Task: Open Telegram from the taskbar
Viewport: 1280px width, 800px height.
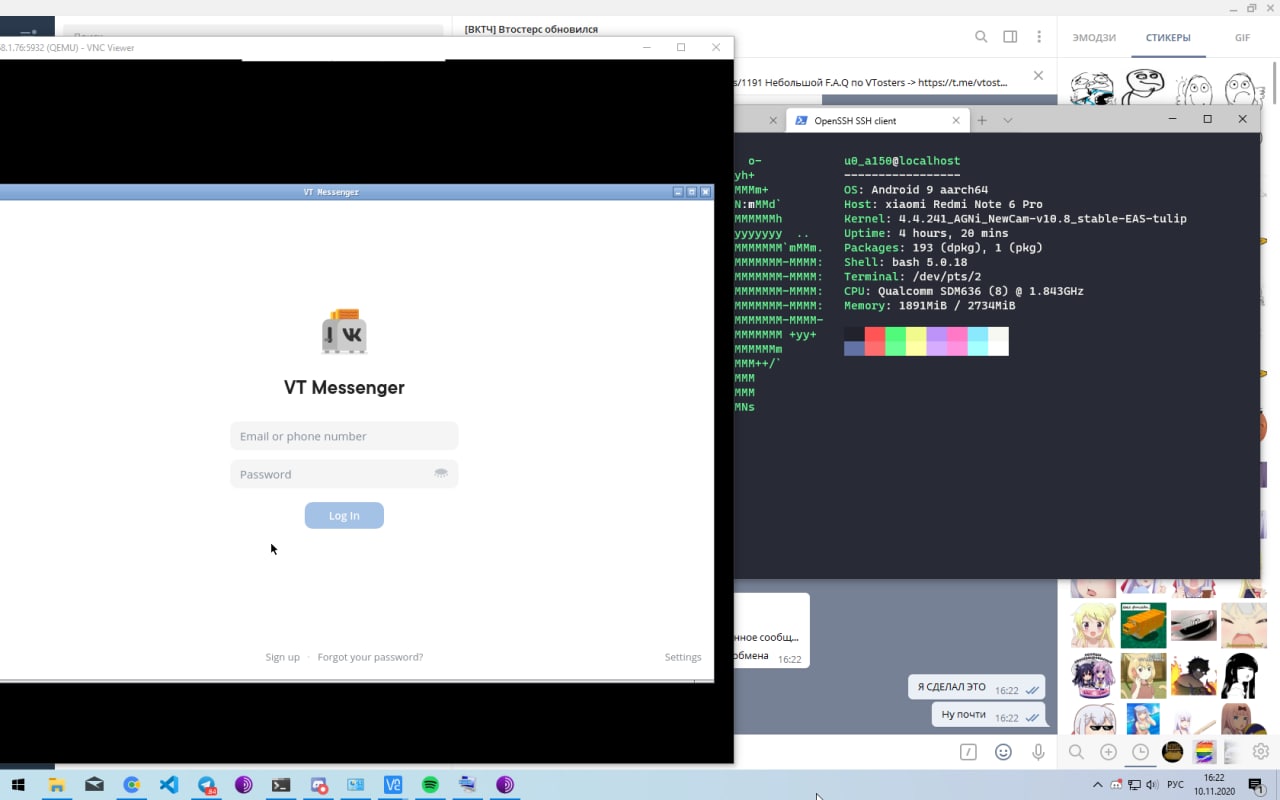Action: point(207,785)
